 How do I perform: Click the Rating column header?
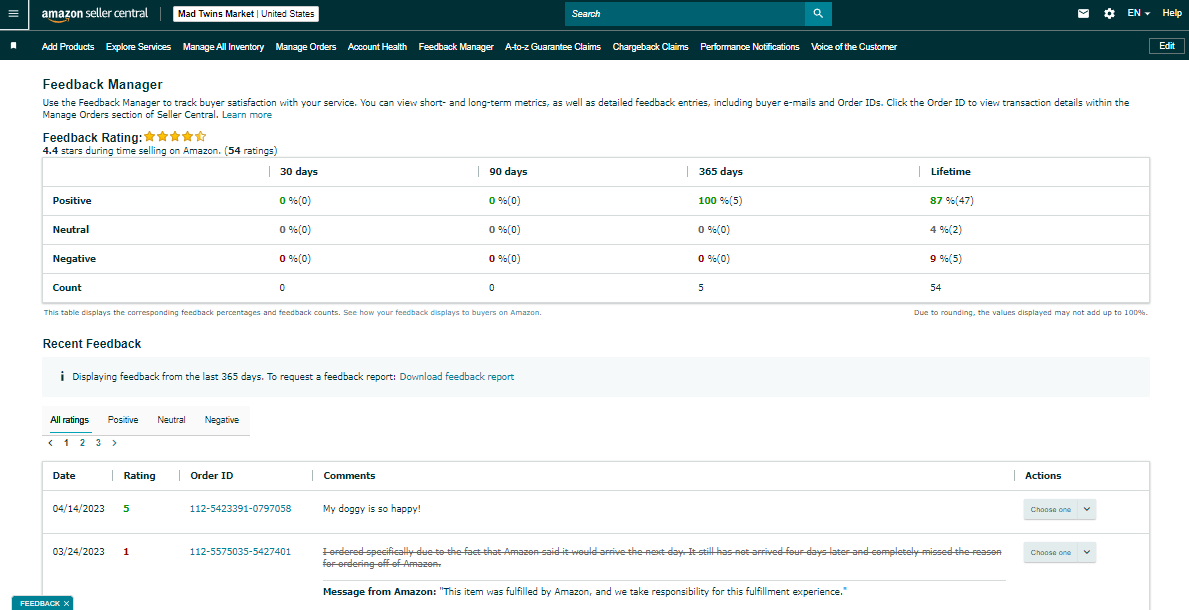[x=140, y=476]
